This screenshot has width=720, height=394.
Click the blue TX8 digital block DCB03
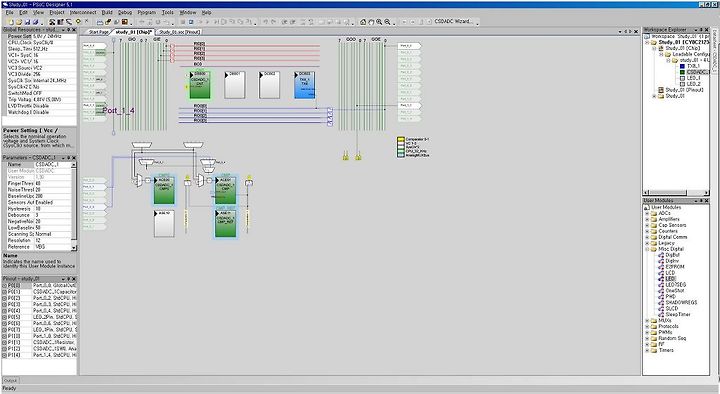[x=304, y=85]
